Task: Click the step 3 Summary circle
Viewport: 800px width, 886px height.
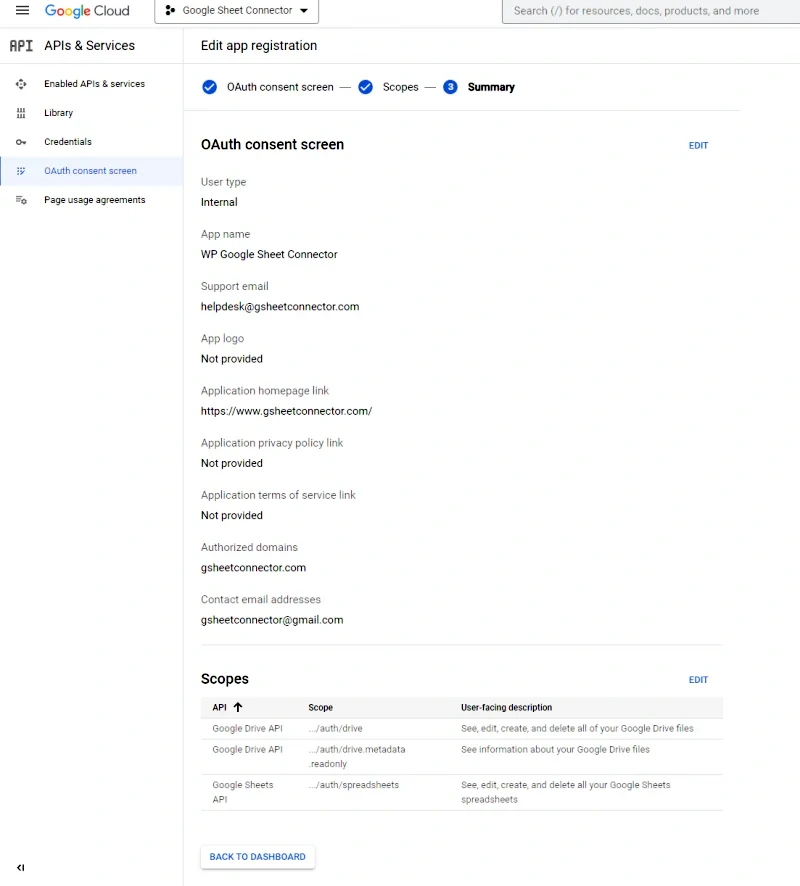Action: (450, 87)
